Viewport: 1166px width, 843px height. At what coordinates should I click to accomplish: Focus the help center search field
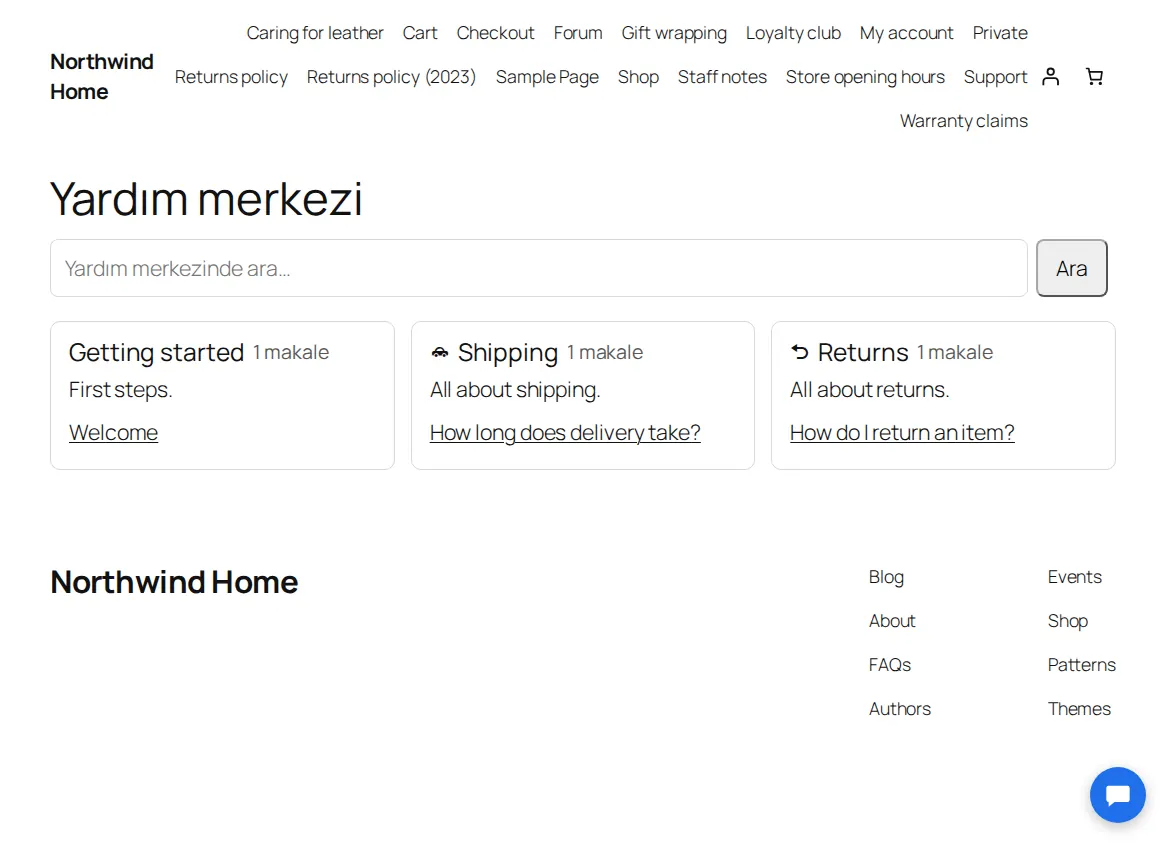(x=538, y=268)
